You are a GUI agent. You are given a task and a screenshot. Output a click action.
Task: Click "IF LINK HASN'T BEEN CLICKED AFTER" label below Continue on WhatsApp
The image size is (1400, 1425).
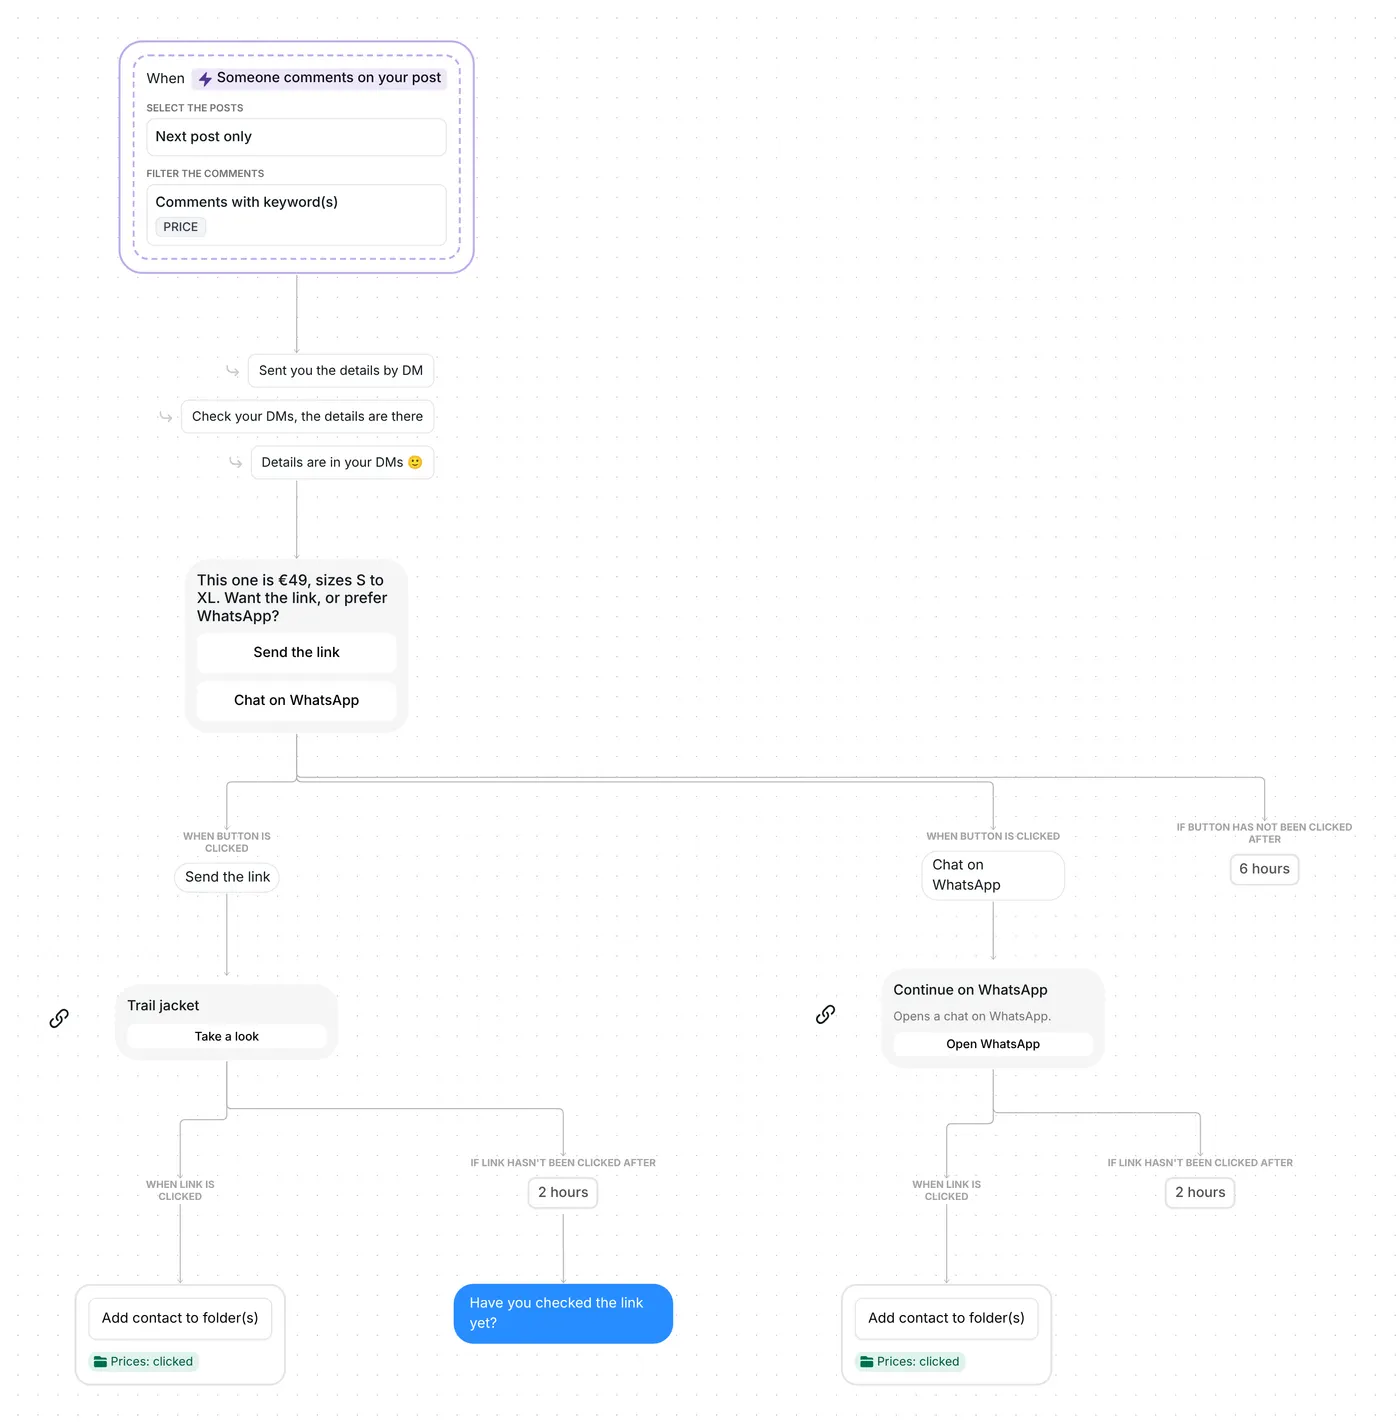click(1200, 1163)
